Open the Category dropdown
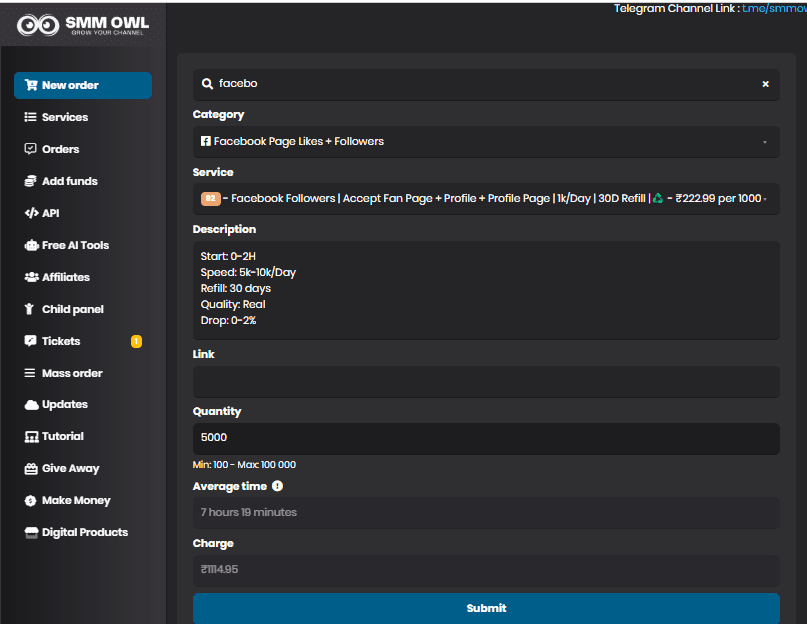807x624 pixels. coord(485,142)
